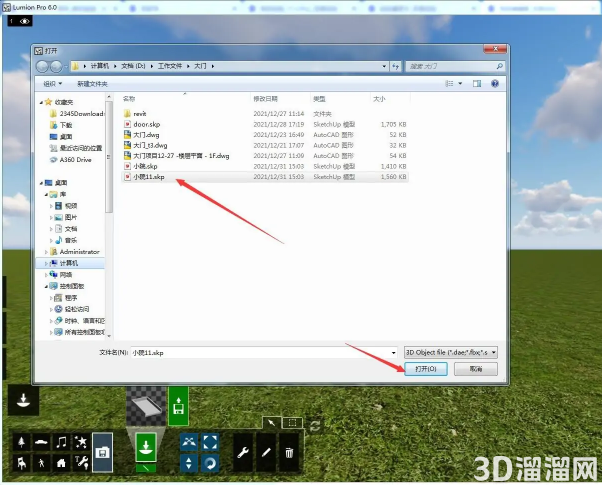Click the Context menu wrench icon
The width and height of the screenshot is (602, 485).
243,453
